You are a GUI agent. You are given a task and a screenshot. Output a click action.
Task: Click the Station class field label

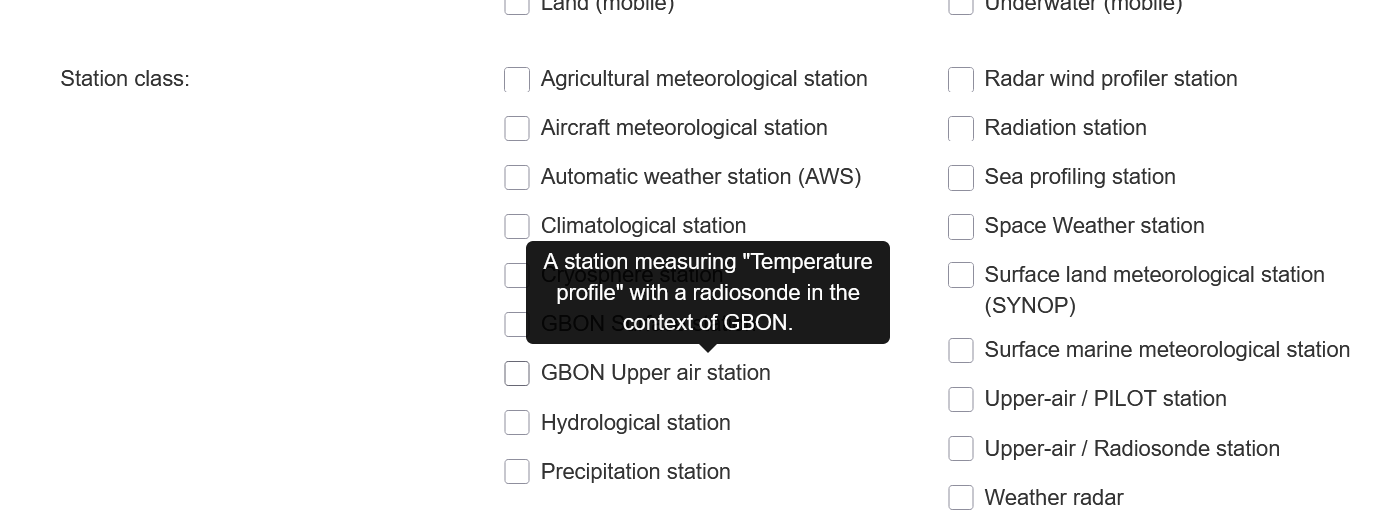pyautogui.click(x=125, y=79)
